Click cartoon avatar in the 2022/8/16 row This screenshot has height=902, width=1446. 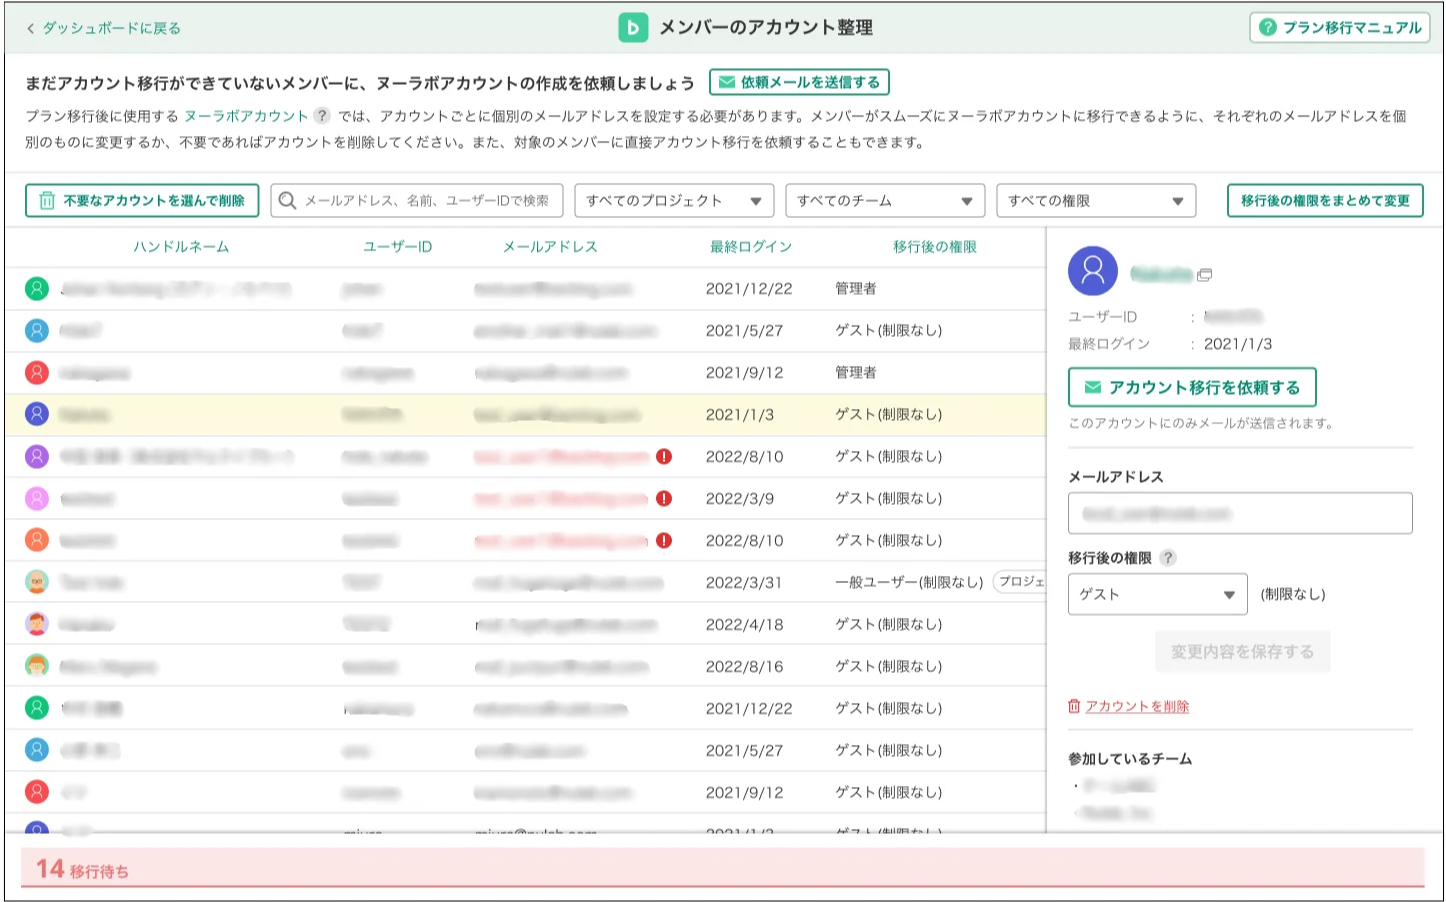pos(37,667)
